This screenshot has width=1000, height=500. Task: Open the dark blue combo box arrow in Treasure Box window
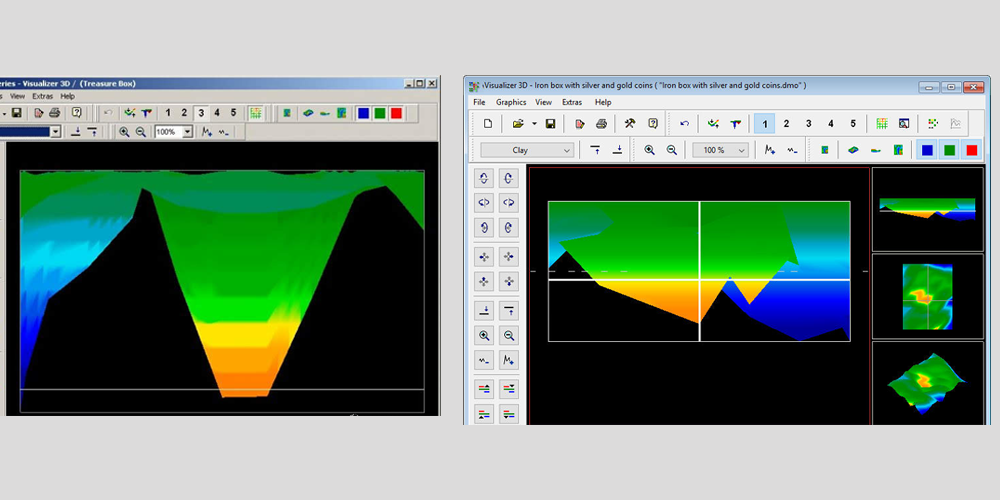(x=55, y=132)
